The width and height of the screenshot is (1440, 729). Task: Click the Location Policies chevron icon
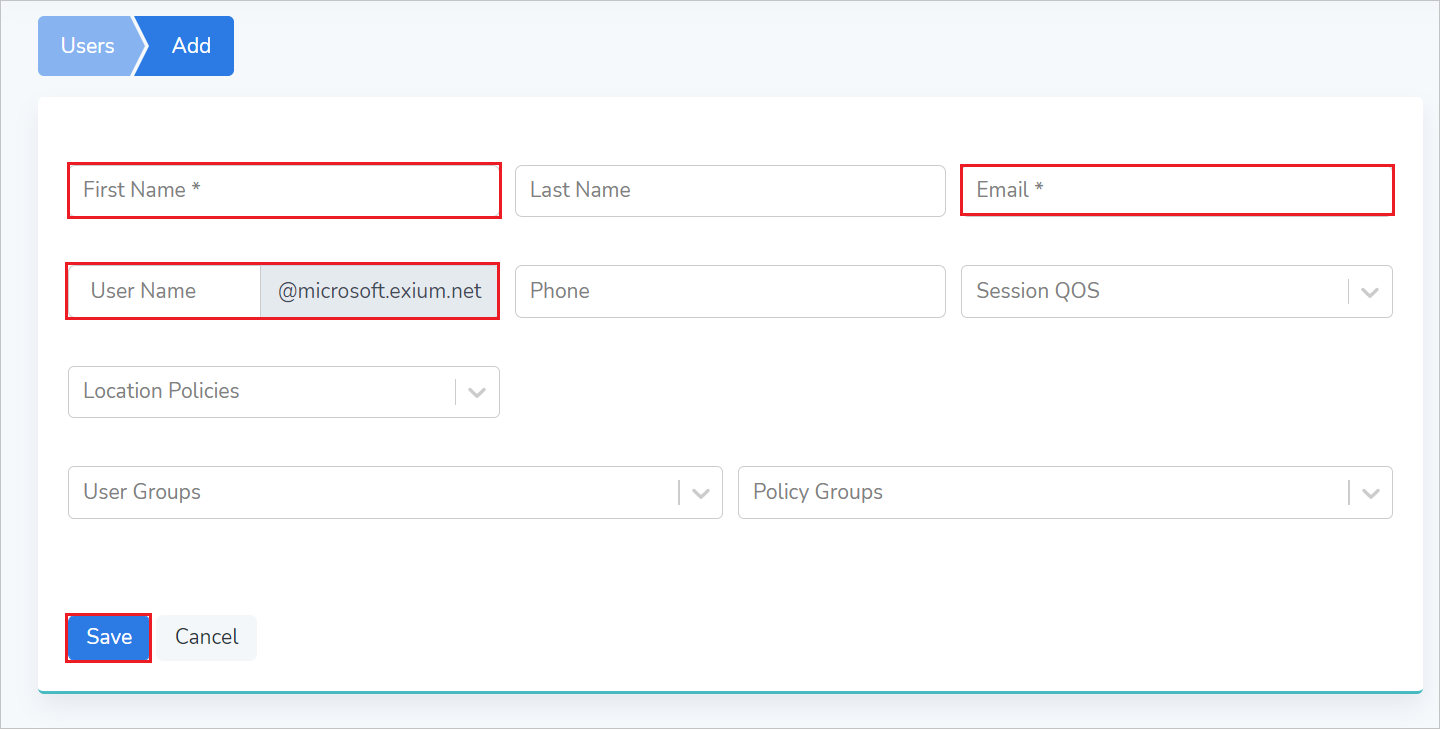(x=476, y=391)
